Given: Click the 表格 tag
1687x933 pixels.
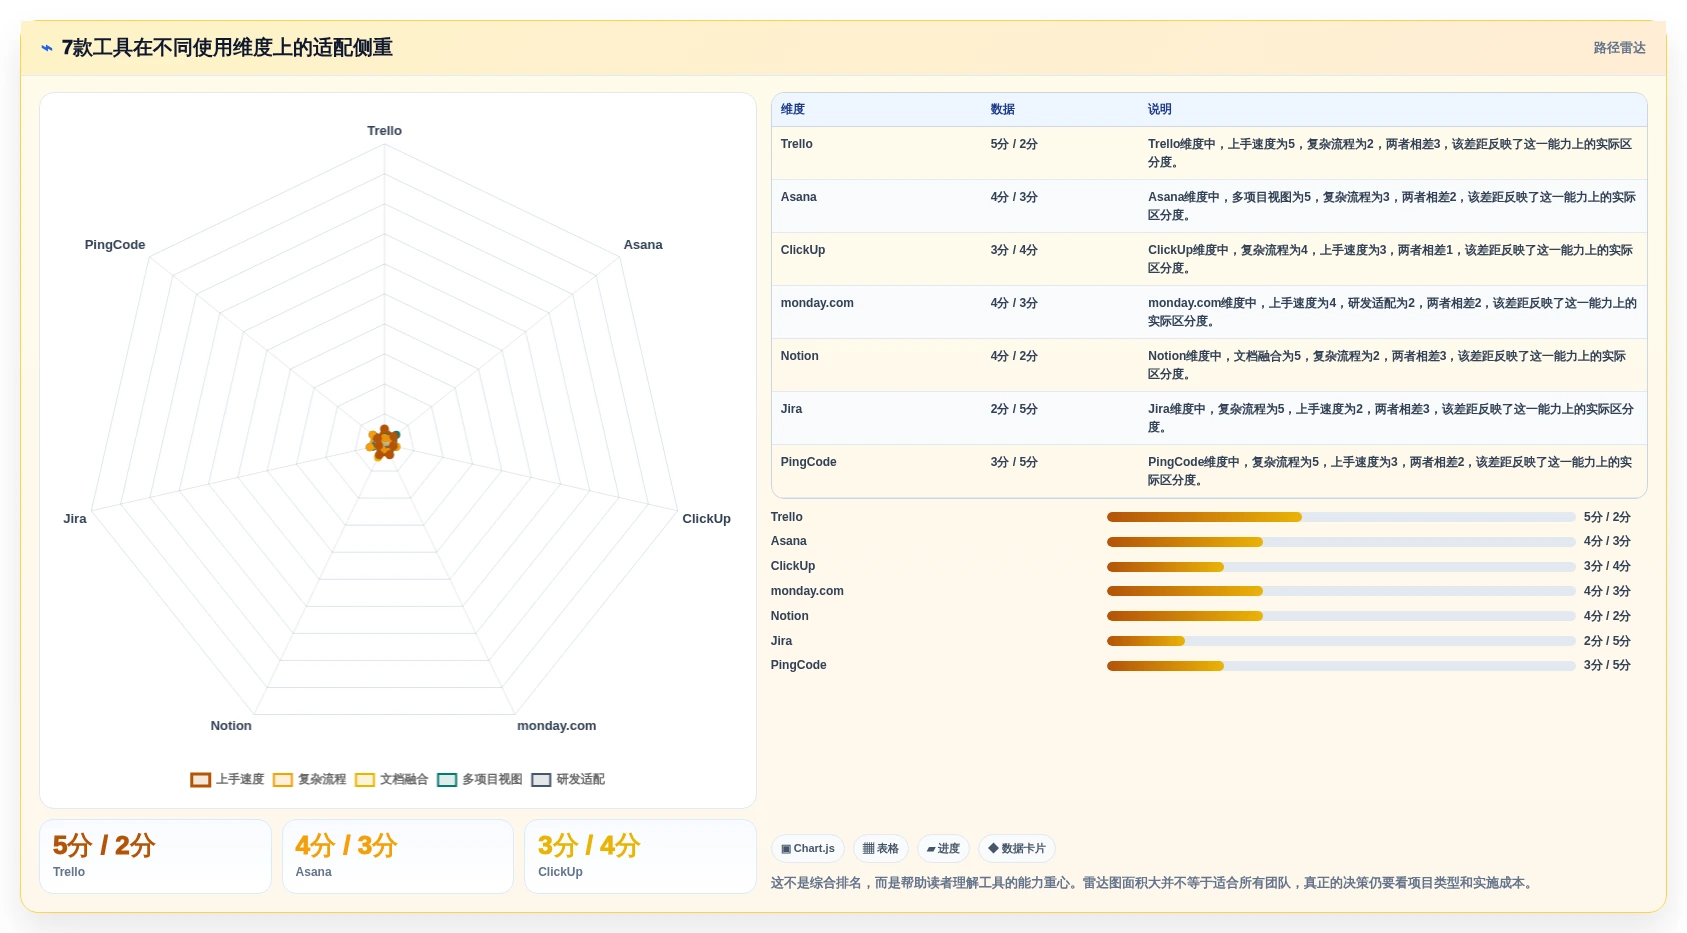Looking at the screenshot, I should pyautogui.click(x=881, y=849).
